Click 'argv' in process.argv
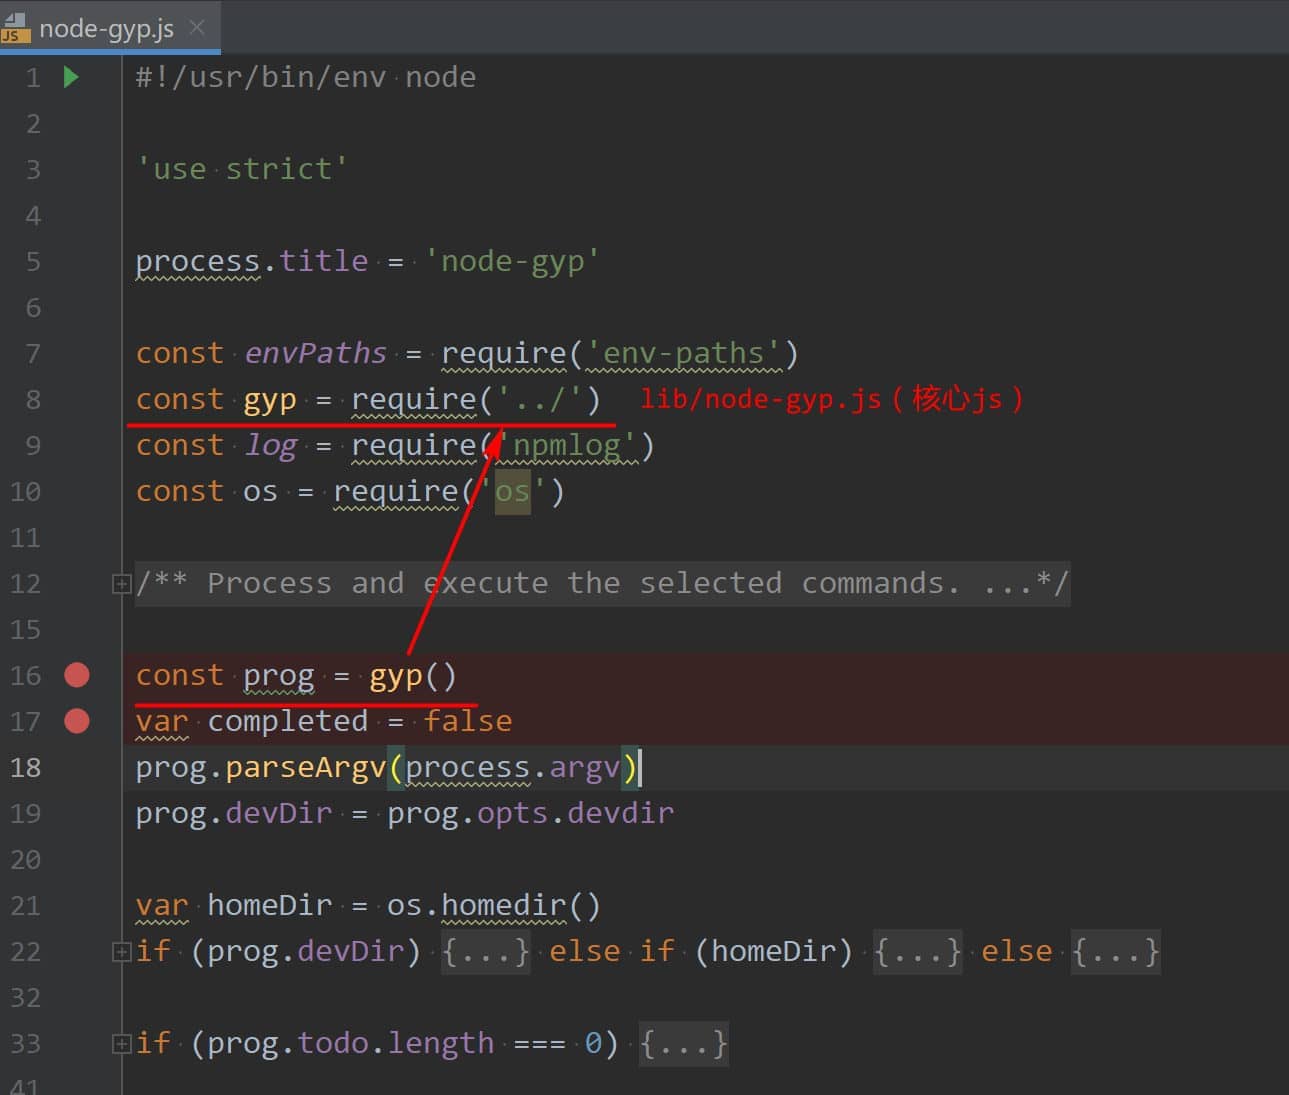Viewport: 1289px width, 1095px height. coord(585,767)
